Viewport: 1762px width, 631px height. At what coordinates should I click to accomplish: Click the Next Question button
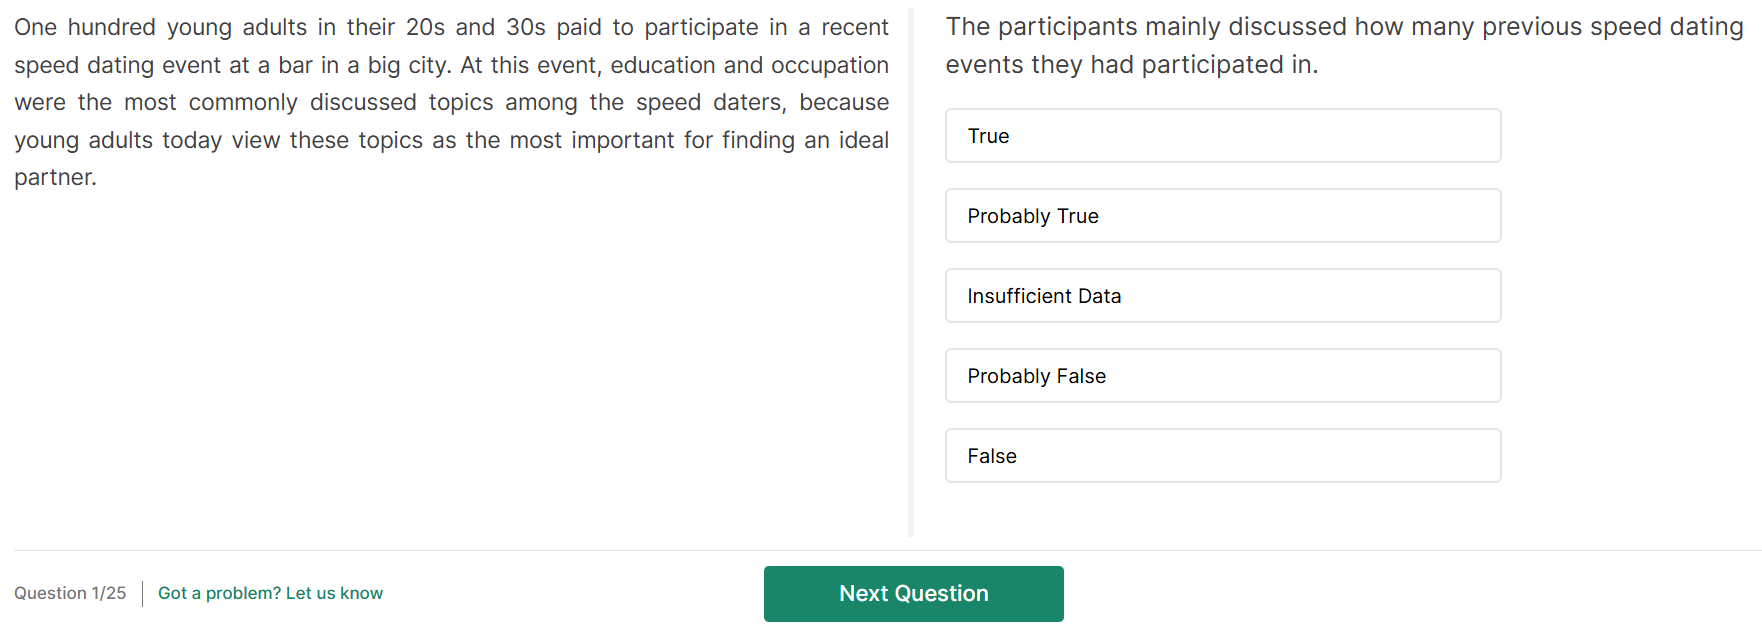coord(913,594)
